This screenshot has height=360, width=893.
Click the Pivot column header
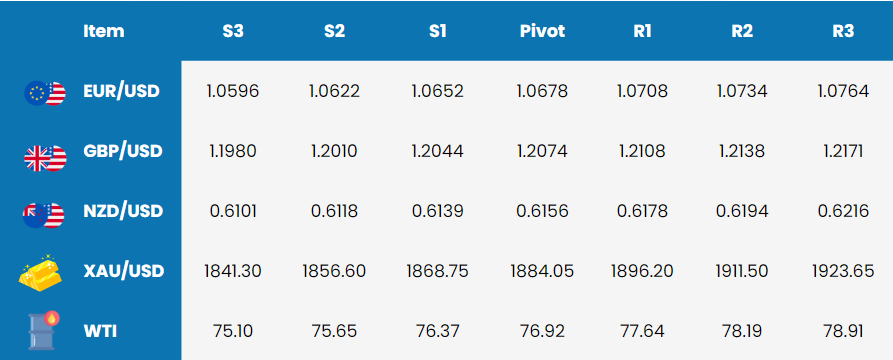tap(542, 31)
